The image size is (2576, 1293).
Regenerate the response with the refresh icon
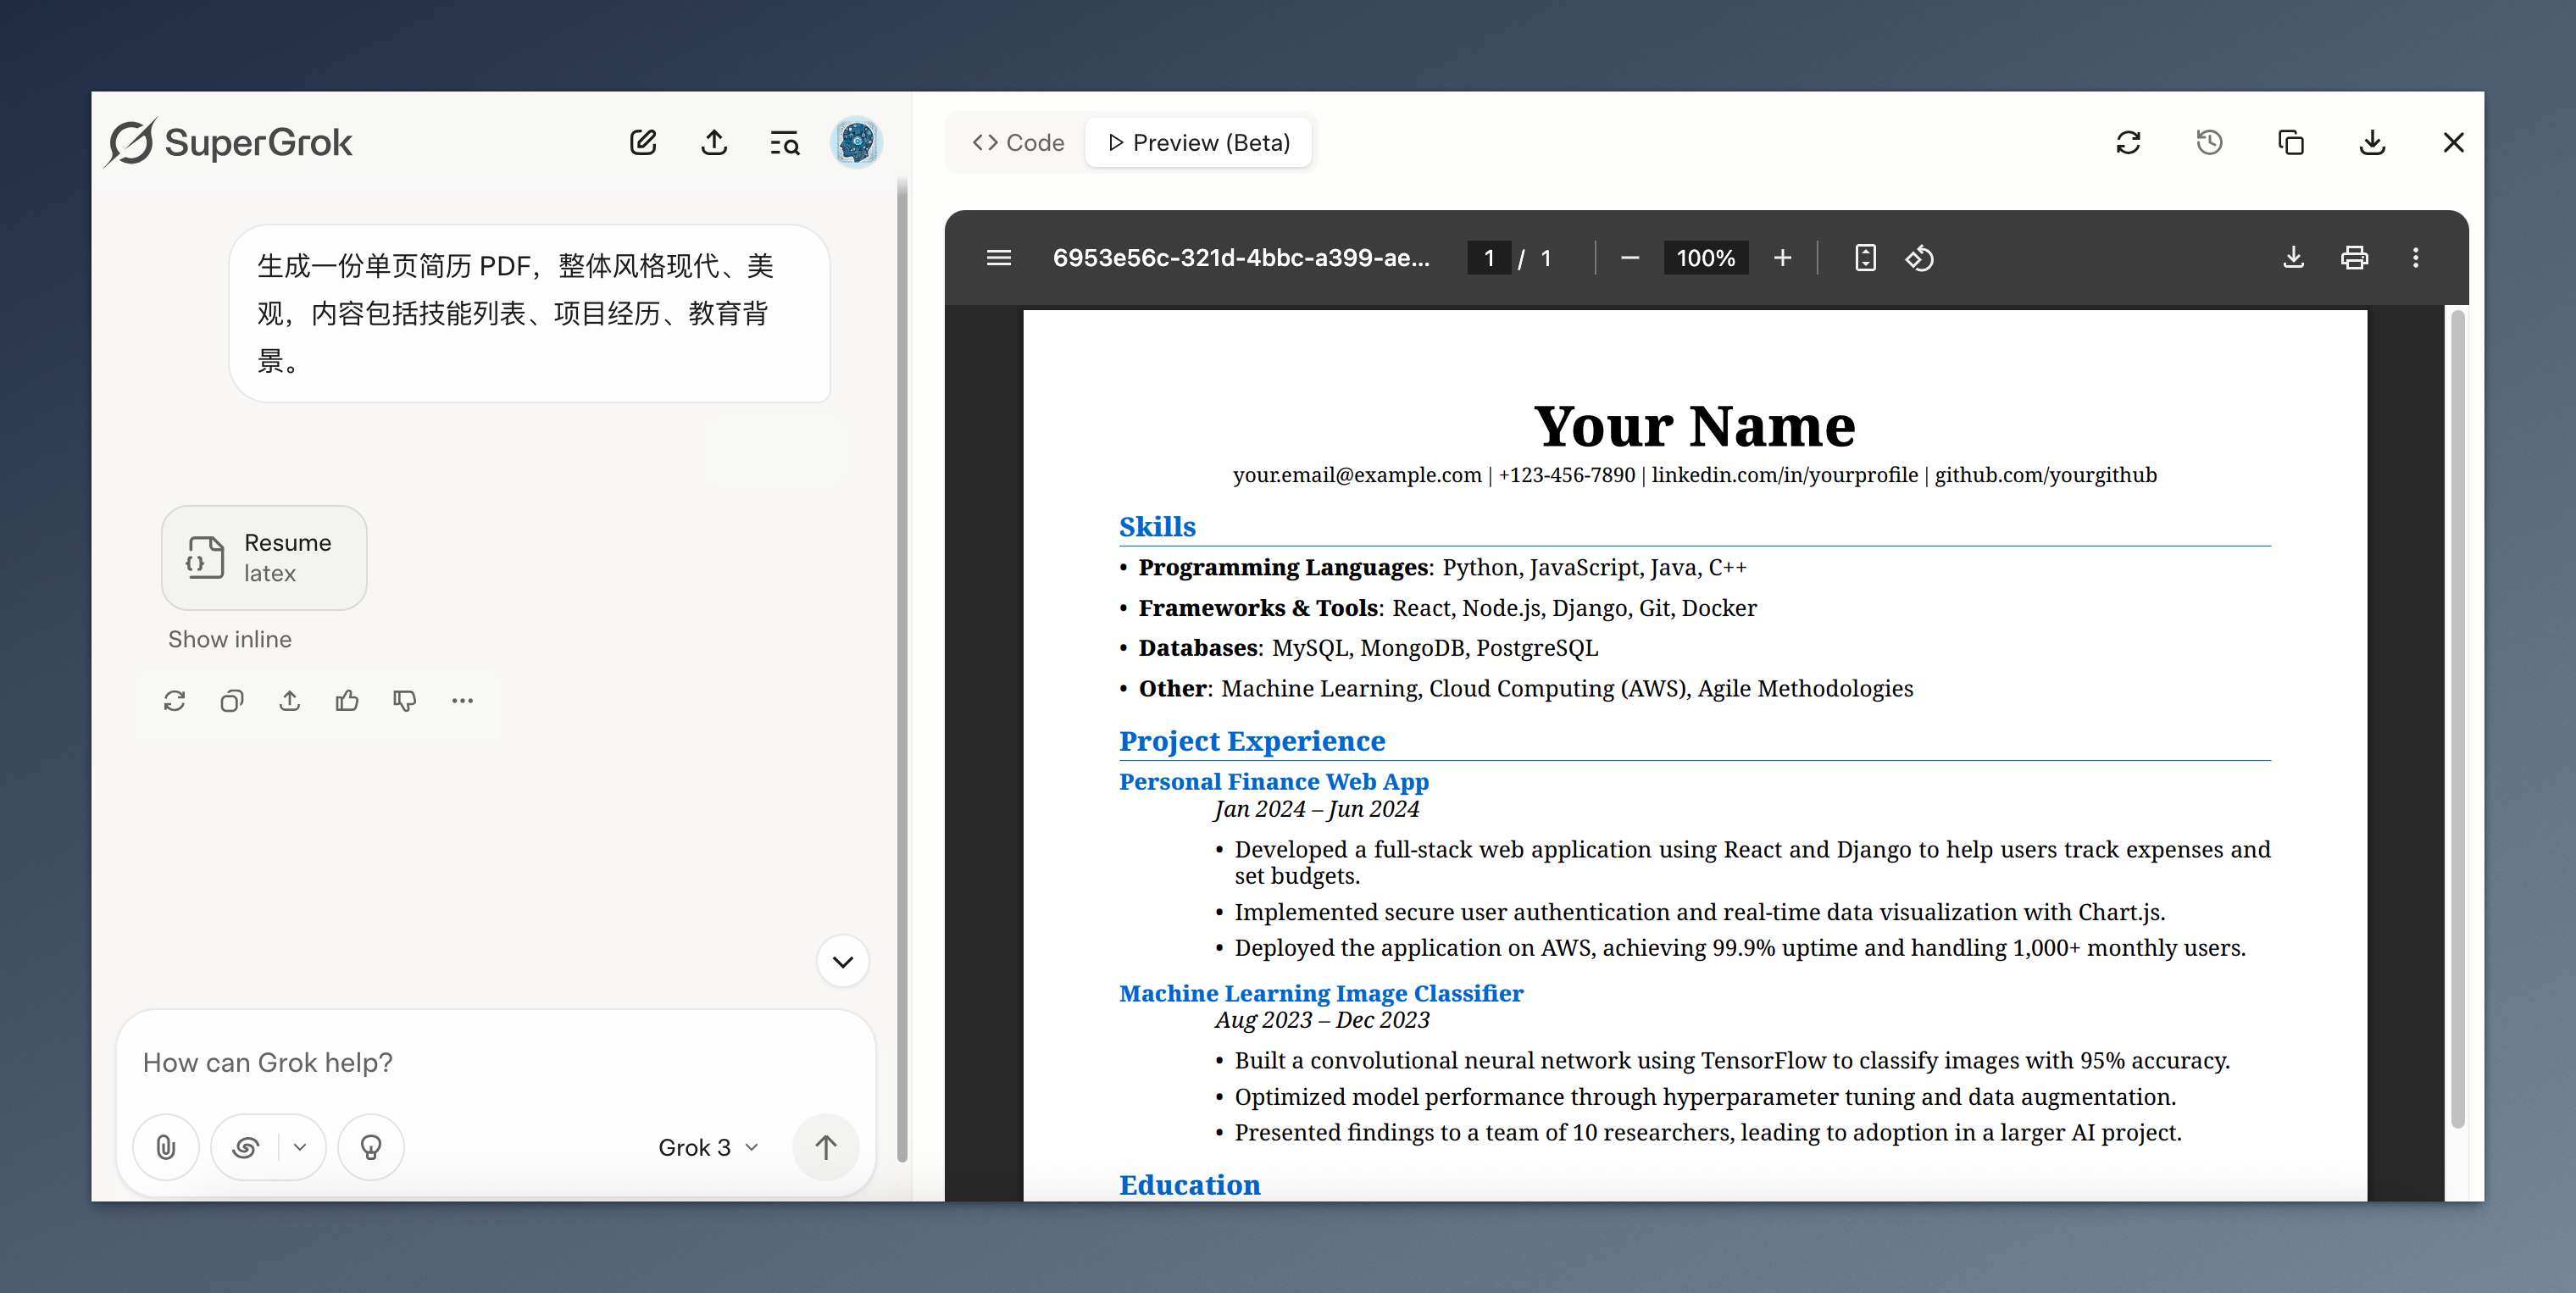(175, 701)
